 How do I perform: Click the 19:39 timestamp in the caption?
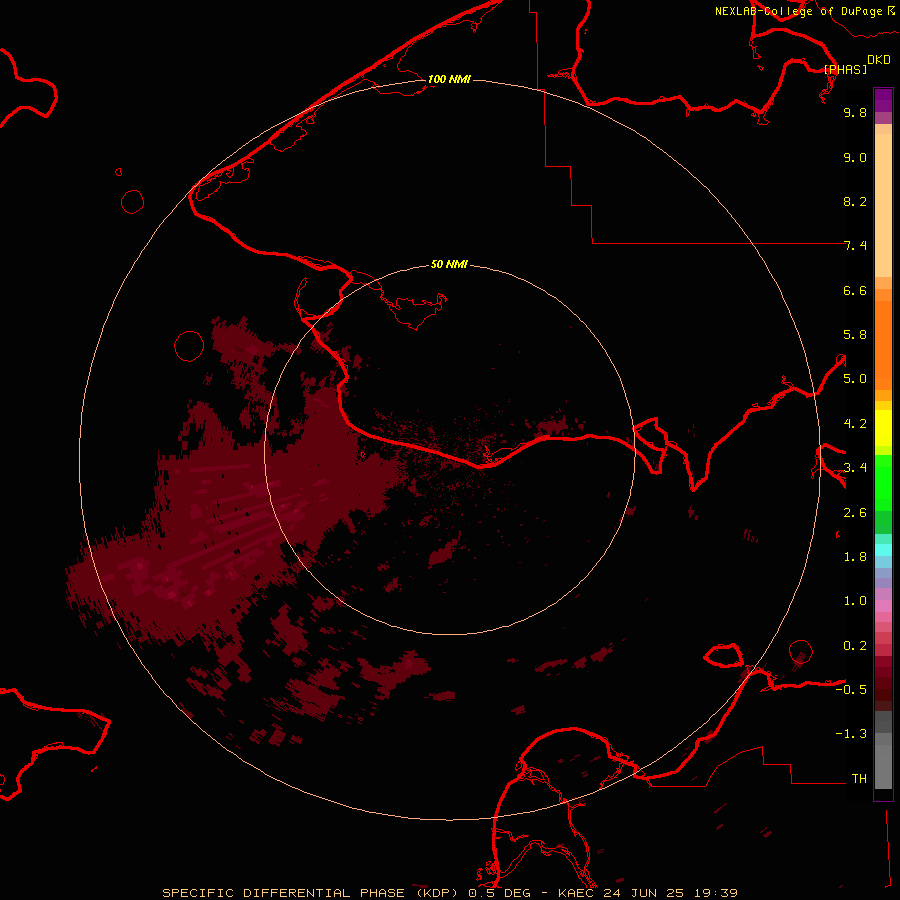click(x=717, y=893)
